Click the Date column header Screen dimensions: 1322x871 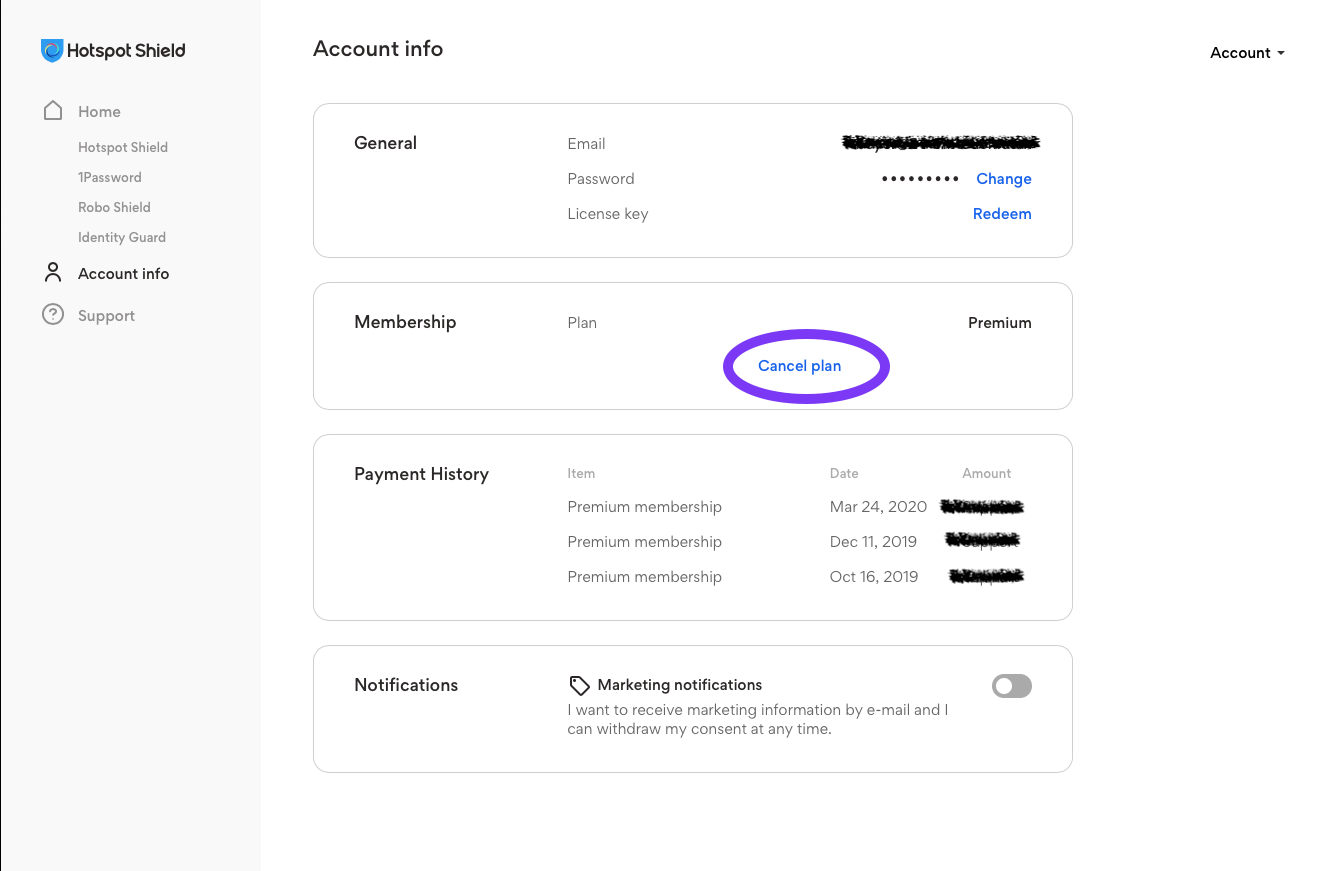coord(844,473)
